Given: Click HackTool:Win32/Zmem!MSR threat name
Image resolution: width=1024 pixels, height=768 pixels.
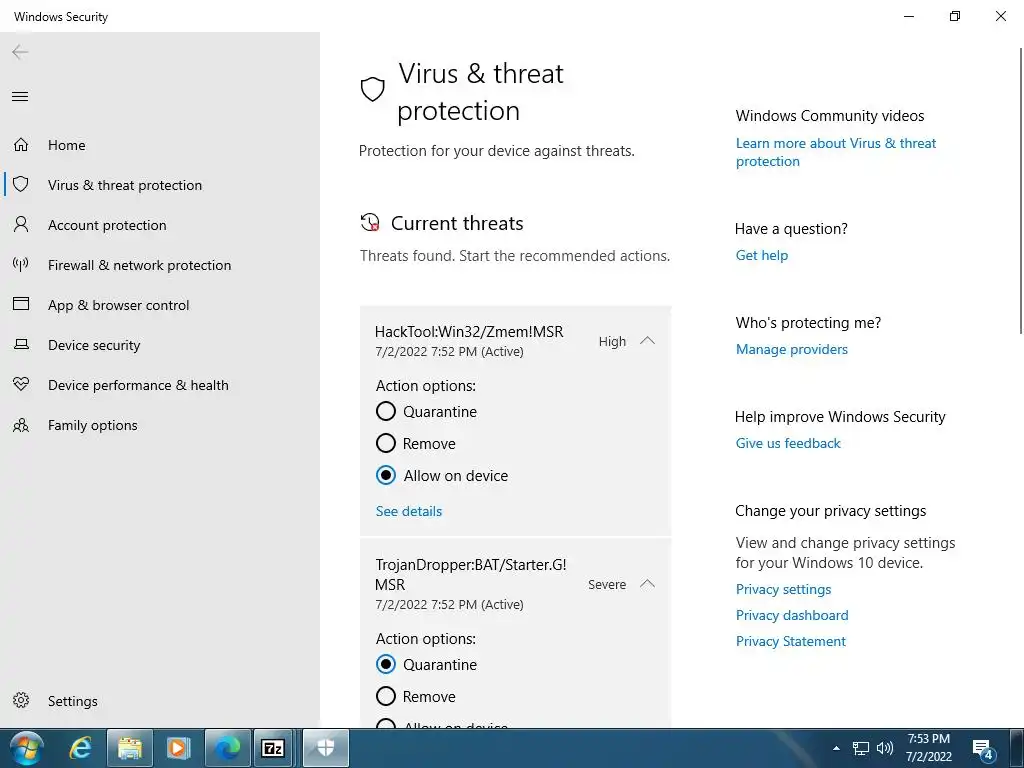Looking at the screenshot, I should [469, 332].
